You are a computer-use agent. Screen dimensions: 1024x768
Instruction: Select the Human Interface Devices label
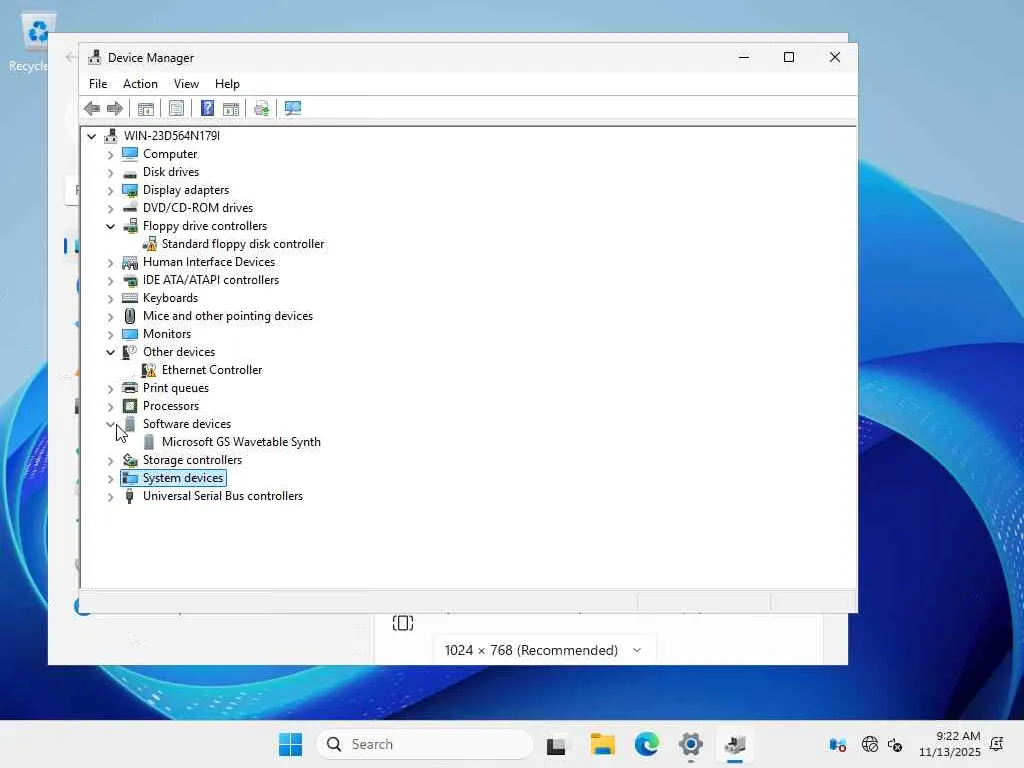[x=209, y=262]
